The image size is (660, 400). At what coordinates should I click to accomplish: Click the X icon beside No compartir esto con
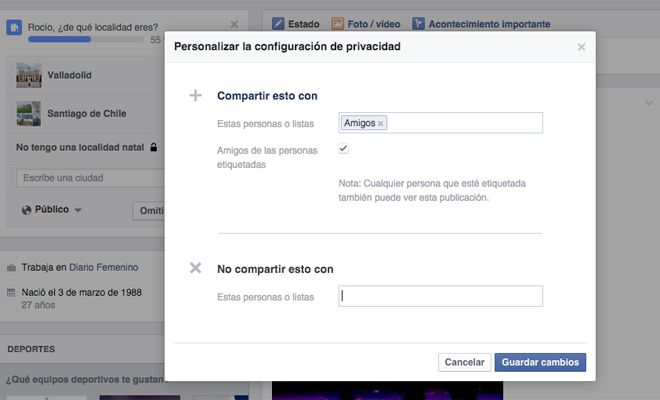point(195,268)
